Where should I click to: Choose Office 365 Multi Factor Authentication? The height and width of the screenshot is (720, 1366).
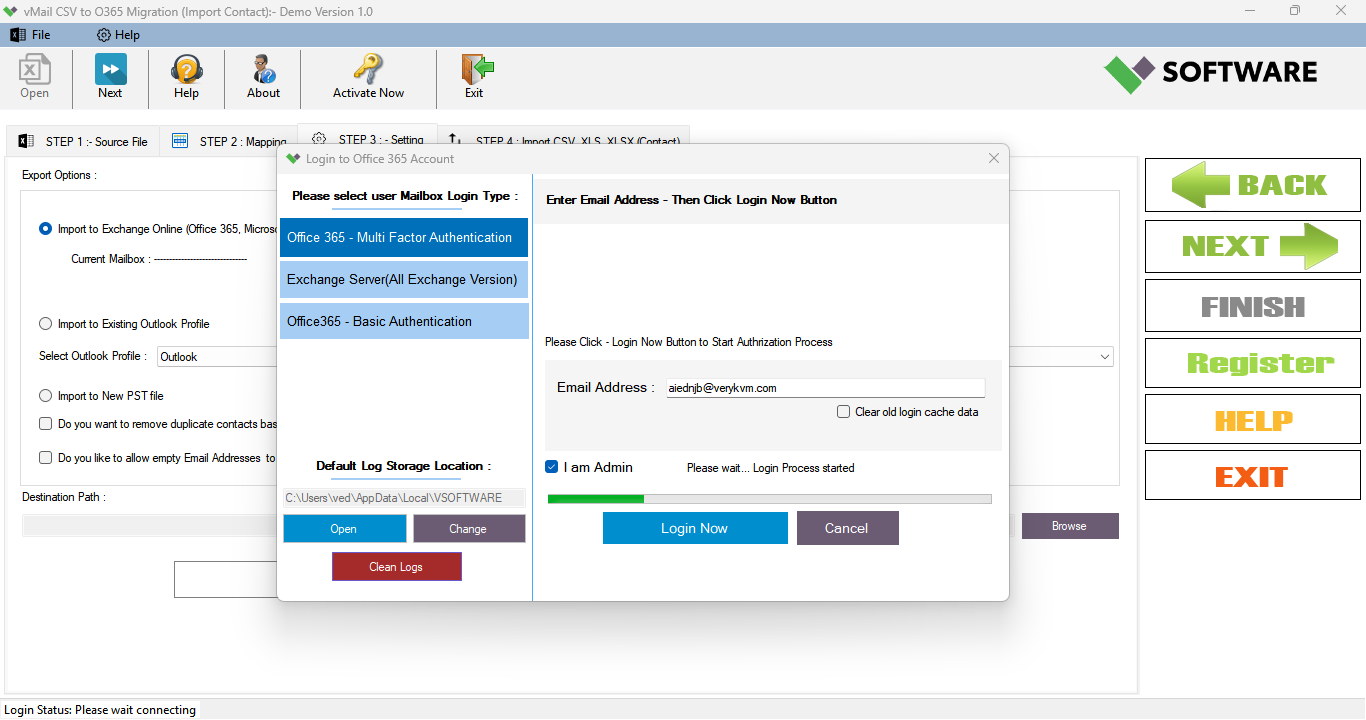coord(404,238)
